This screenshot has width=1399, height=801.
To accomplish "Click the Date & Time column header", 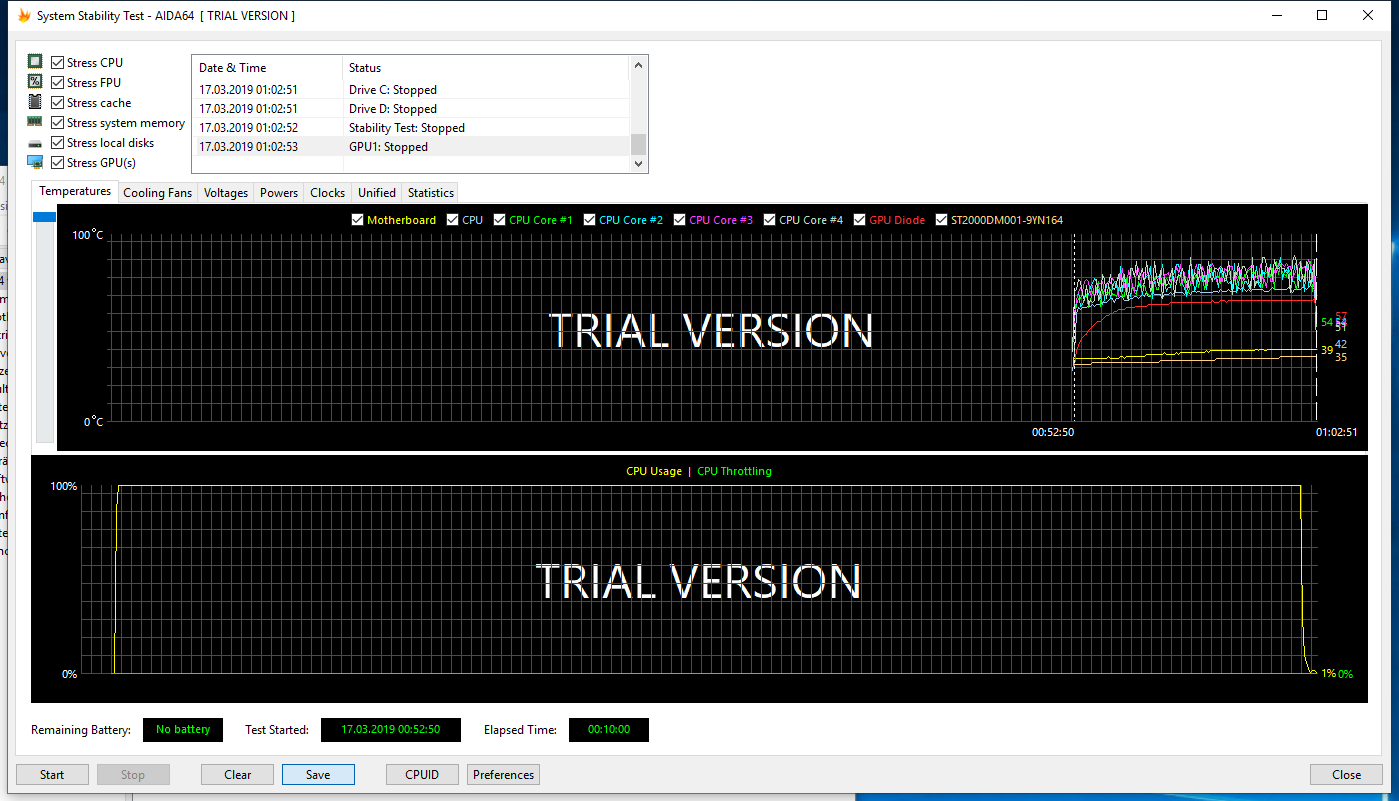I will point(267,68).
